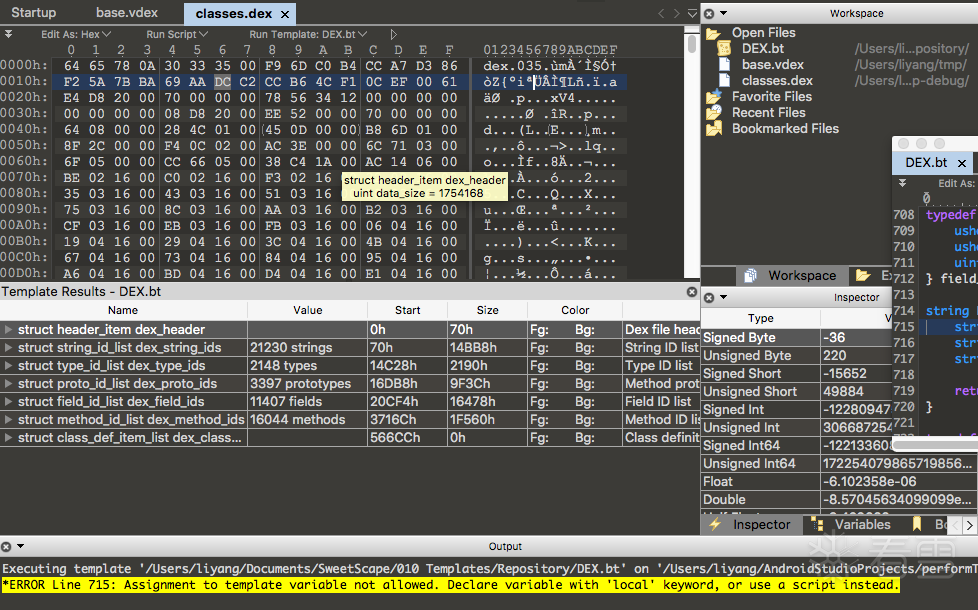The width and height of the screenshot is (978, 610).
Task: Sort results by Start column header
Action: [x=407, y=311]
